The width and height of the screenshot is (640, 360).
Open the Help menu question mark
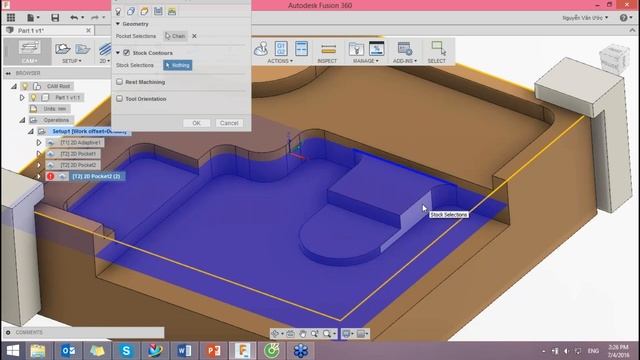coord(624,18)
